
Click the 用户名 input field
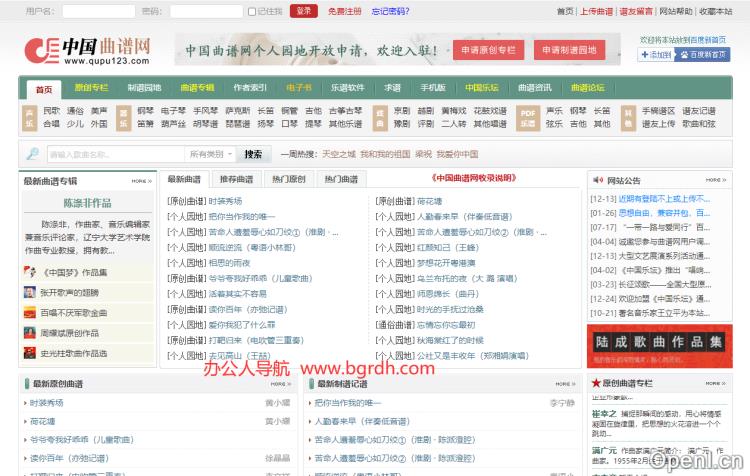[x=99, y=11]
